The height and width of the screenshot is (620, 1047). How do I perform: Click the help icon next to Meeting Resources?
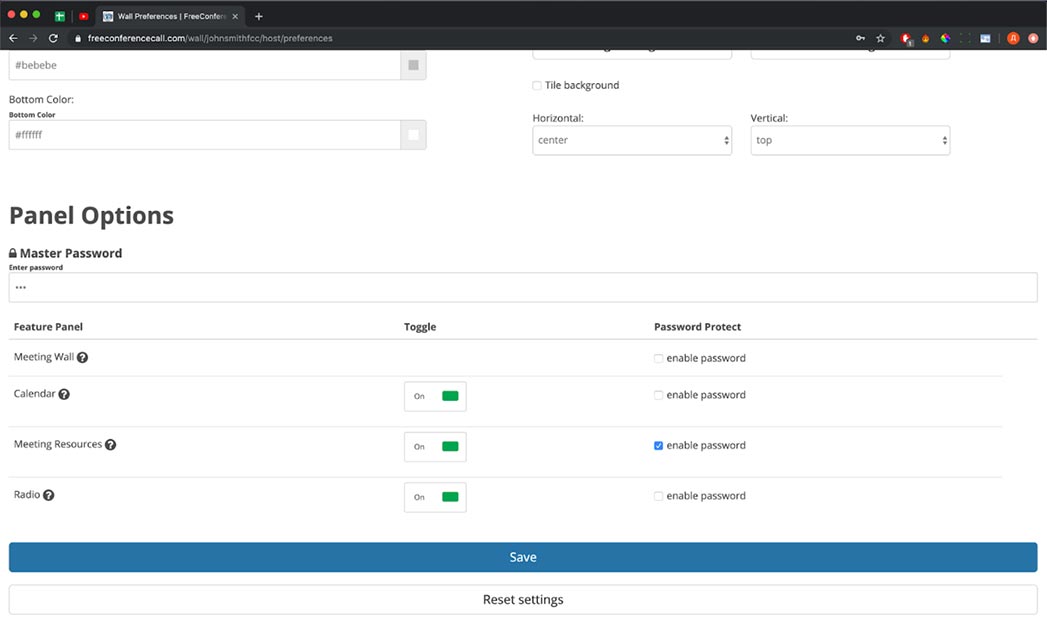110,445
